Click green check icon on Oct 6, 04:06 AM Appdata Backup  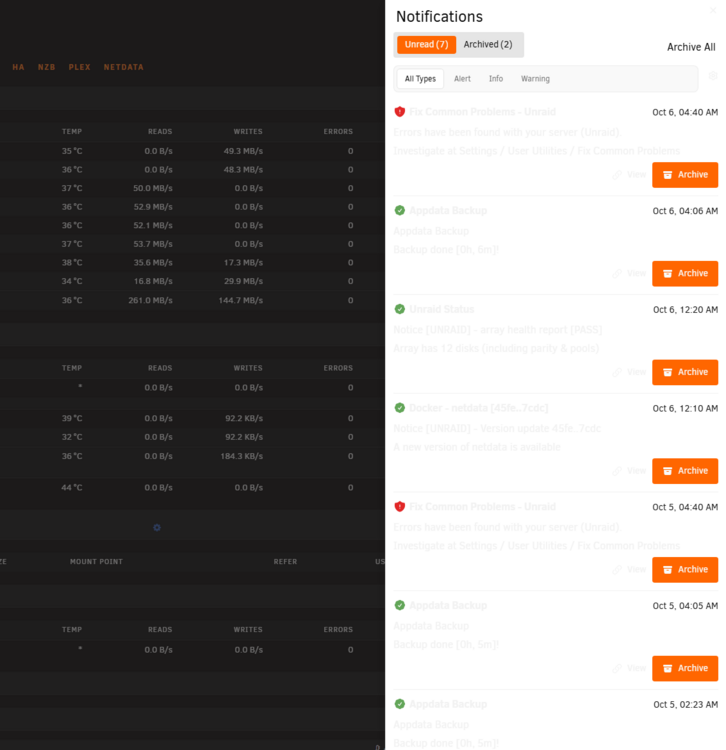[400, 210]
